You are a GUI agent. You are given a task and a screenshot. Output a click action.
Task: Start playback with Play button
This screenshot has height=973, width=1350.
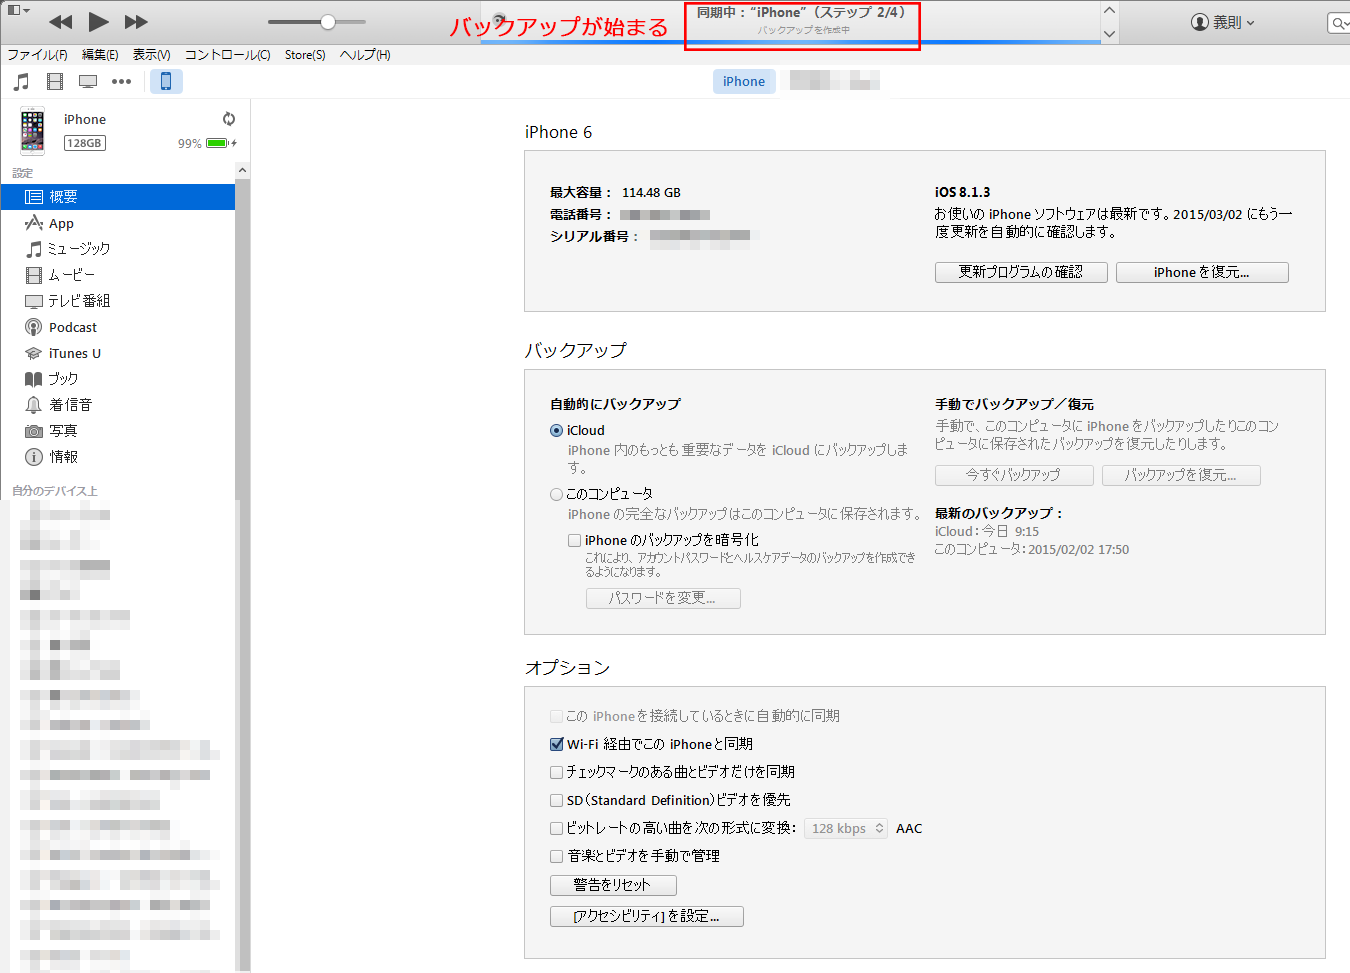pos(98,21)
